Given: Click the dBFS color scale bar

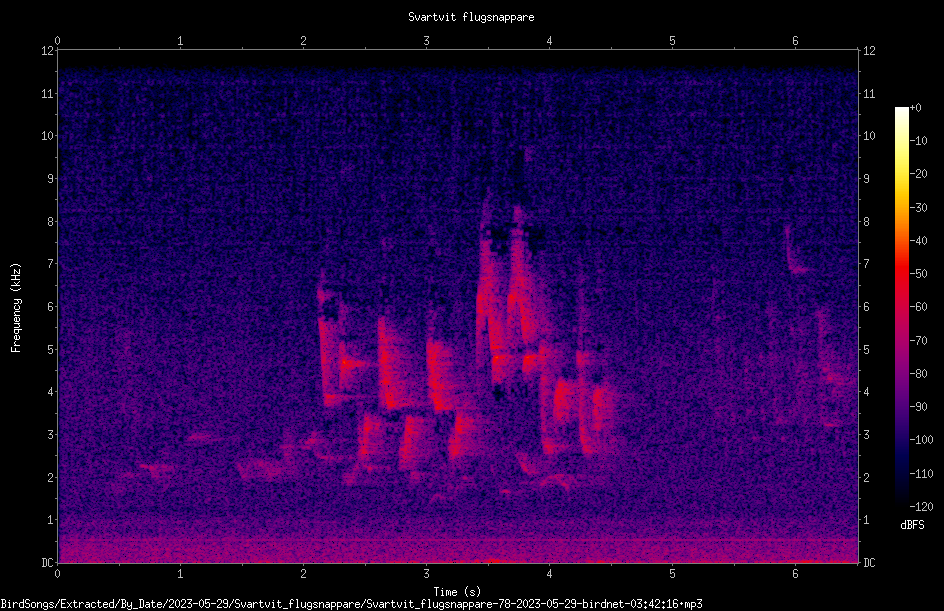Looking at the screenshot, I should [x=901, y=306].
